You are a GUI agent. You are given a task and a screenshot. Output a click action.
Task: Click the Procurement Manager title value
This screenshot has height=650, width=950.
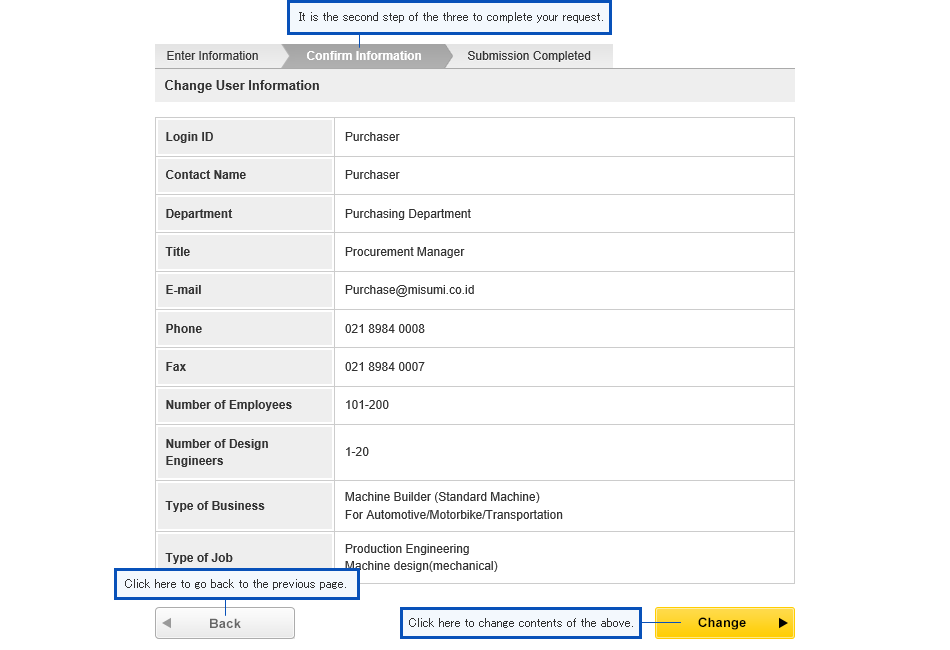[x=405, y=252]
